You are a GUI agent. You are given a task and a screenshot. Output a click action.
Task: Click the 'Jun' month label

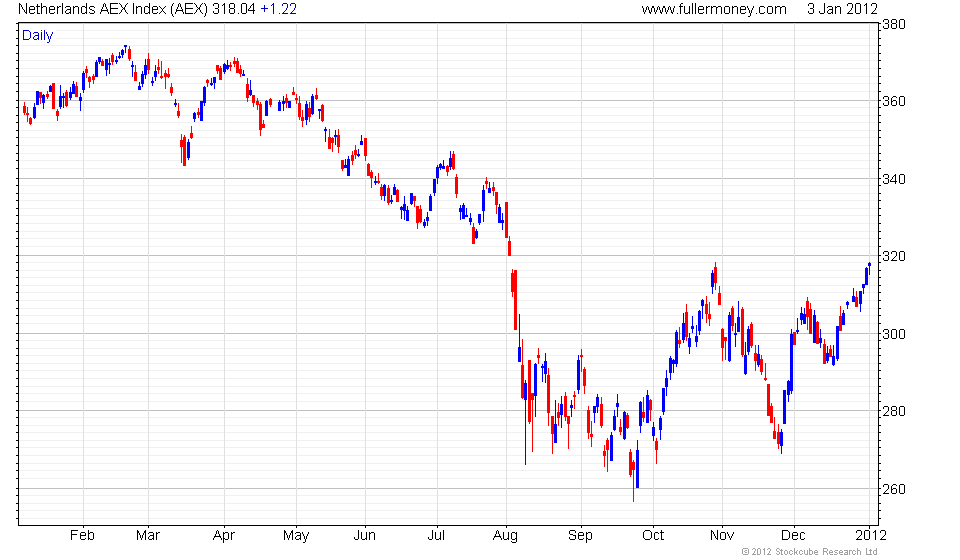[364, 536]
